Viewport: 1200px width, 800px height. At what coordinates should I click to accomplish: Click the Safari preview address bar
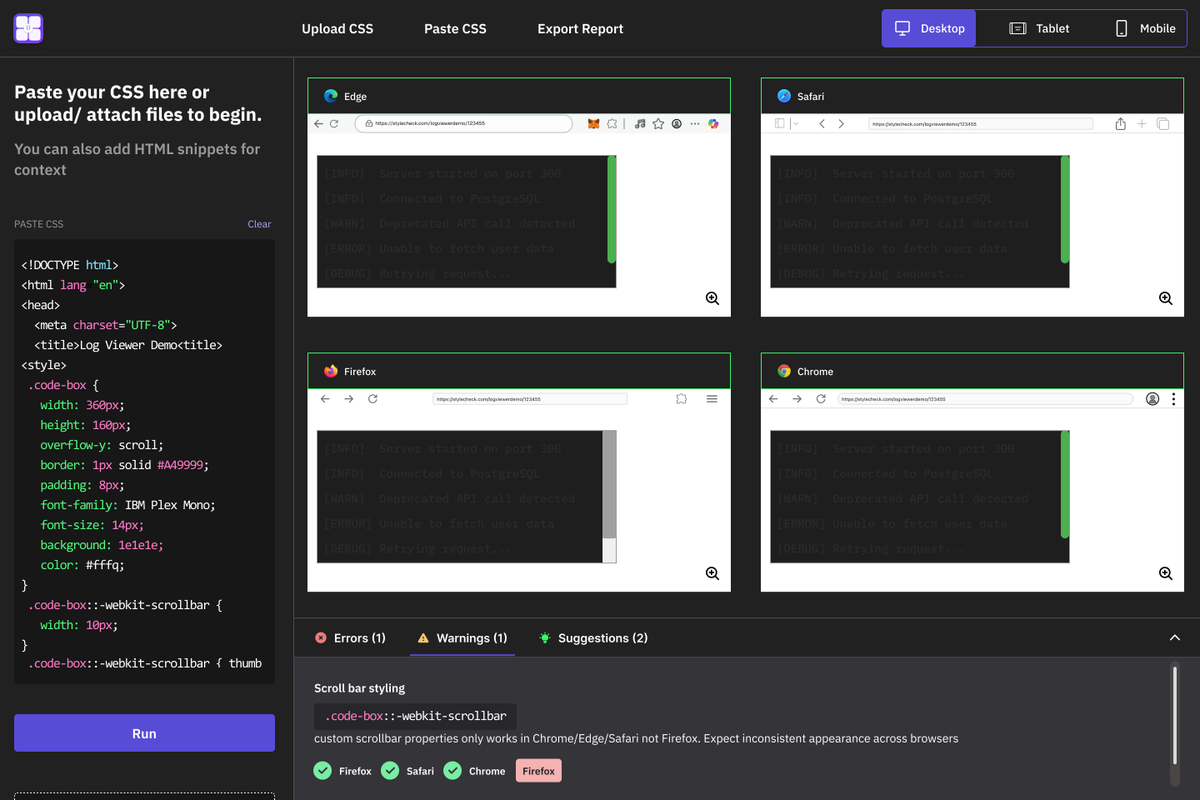[x=980, y=124]
